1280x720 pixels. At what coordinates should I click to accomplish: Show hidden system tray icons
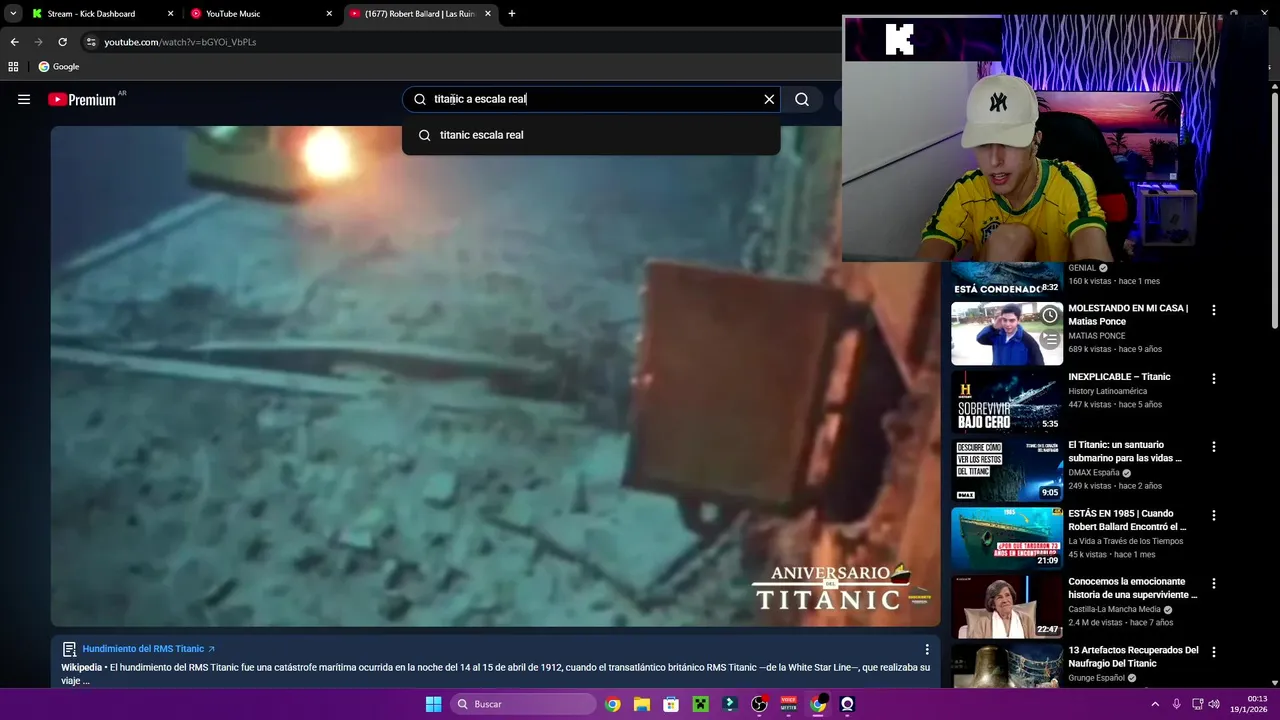pyautogui.click(x=1155, y=704)
